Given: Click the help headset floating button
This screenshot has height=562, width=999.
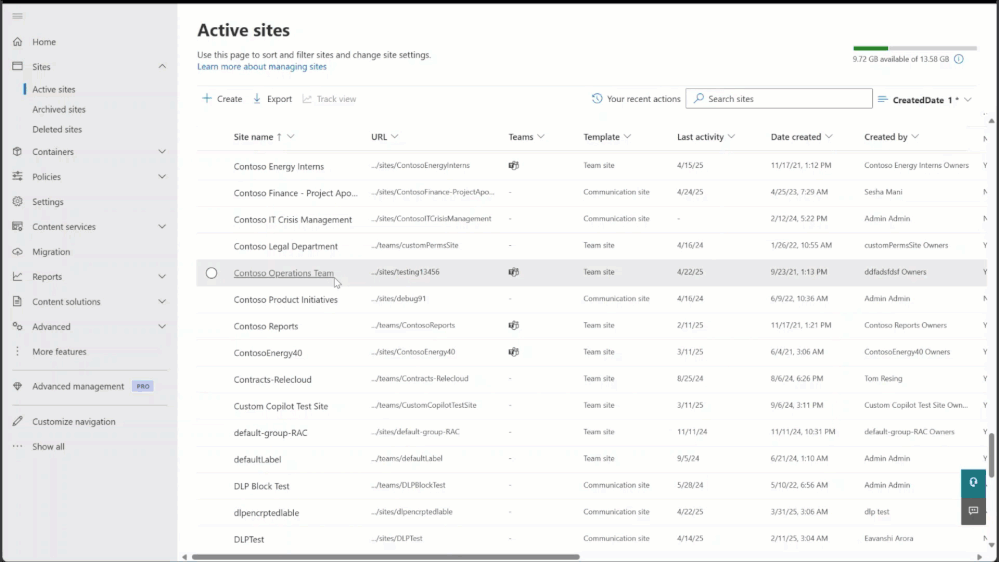Looking at the screenshot, I should click(x=973, y=483).
